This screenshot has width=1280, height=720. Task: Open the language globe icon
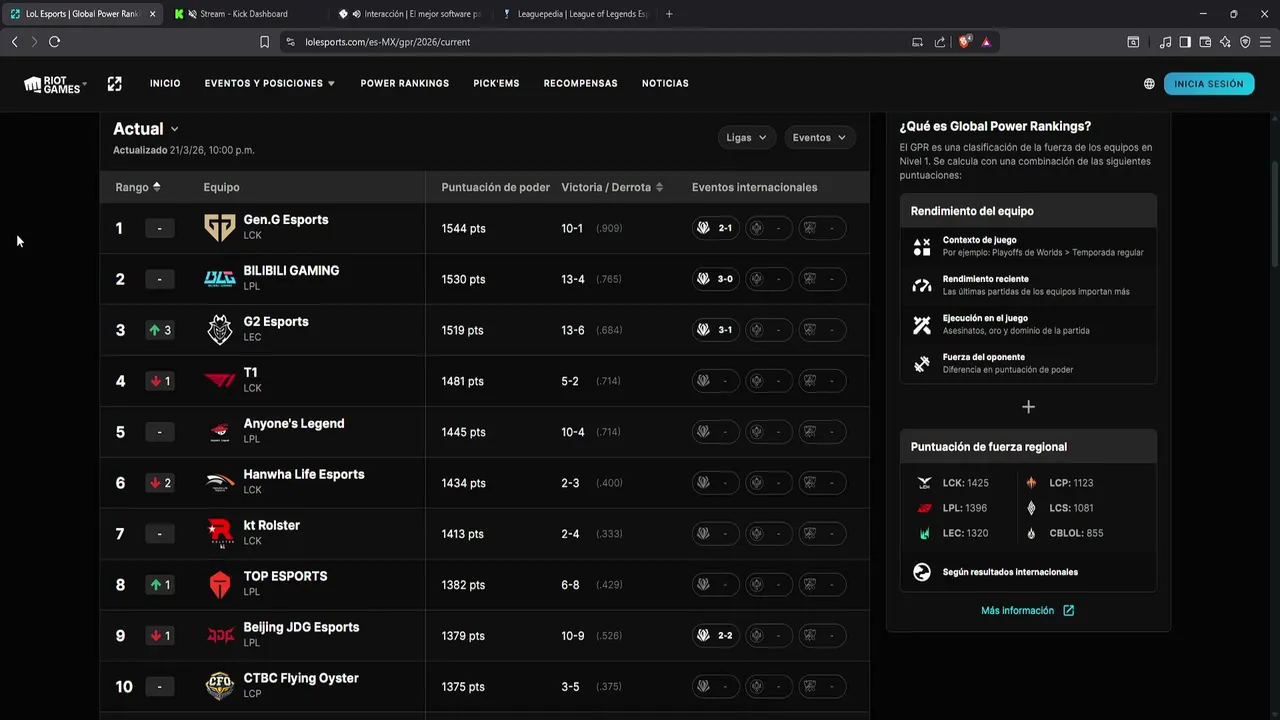point(1149,84)
